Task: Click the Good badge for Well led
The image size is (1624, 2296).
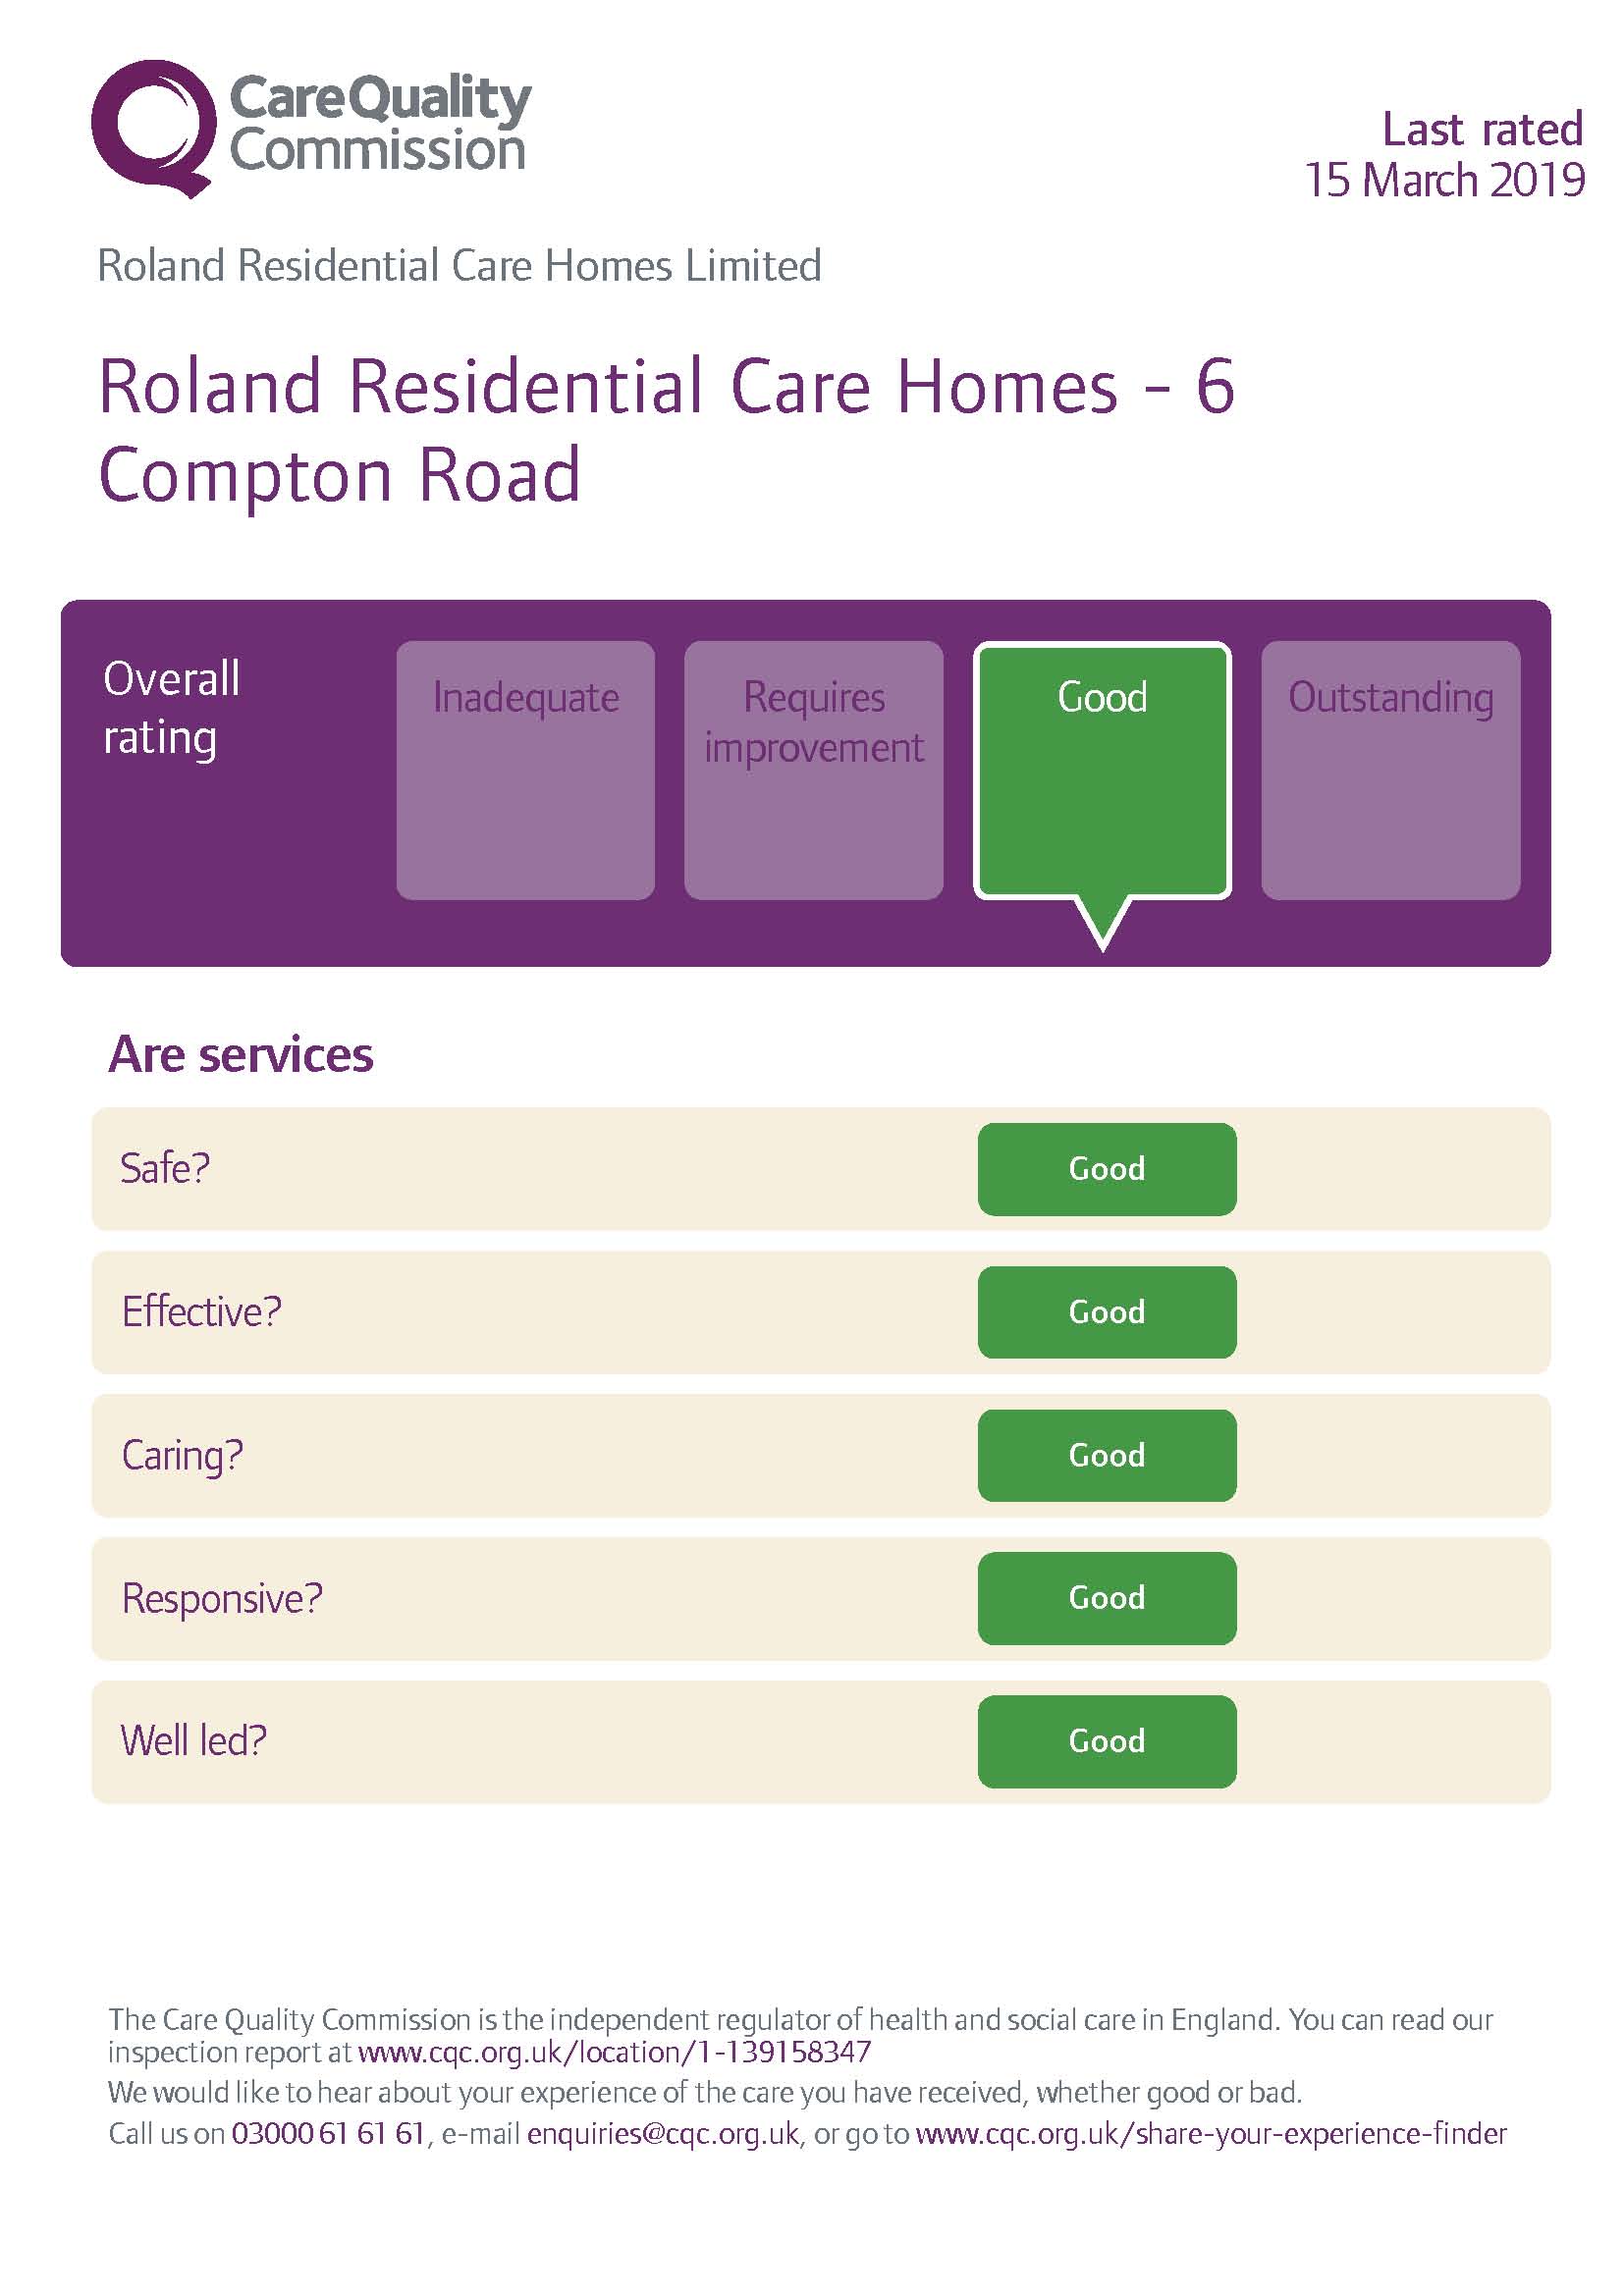Action: pyautogui.click(x=1106, y=1740)
